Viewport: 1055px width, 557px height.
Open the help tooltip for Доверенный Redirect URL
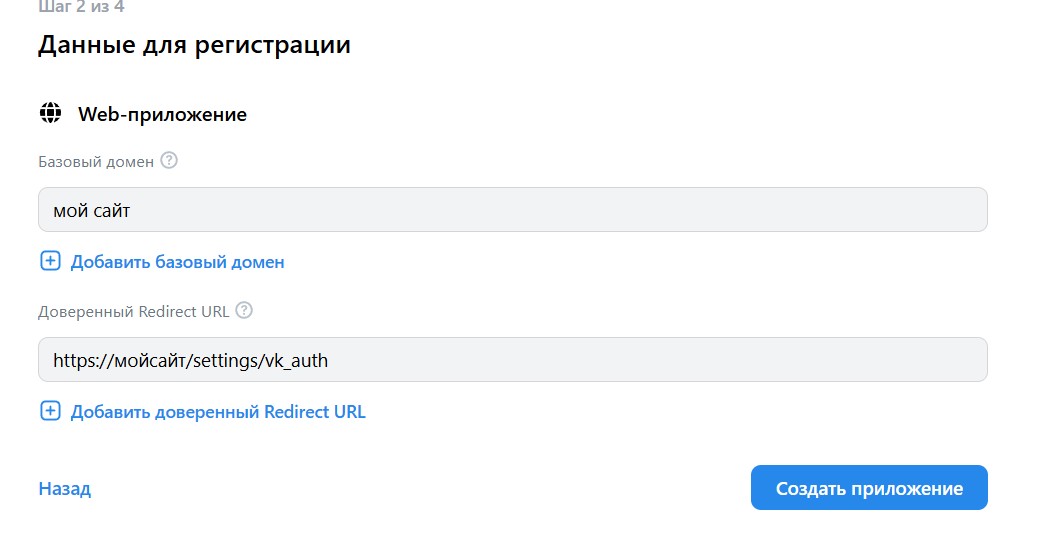click(244, 310)
